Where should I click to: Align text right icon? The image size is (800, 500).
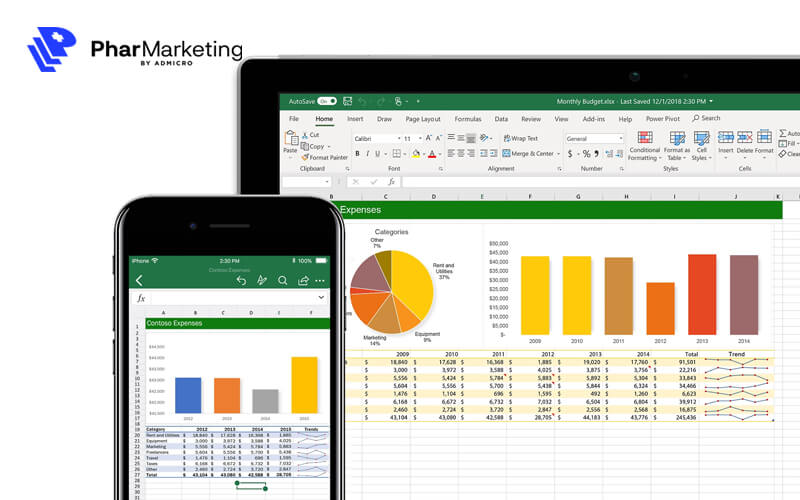point(471,153)
